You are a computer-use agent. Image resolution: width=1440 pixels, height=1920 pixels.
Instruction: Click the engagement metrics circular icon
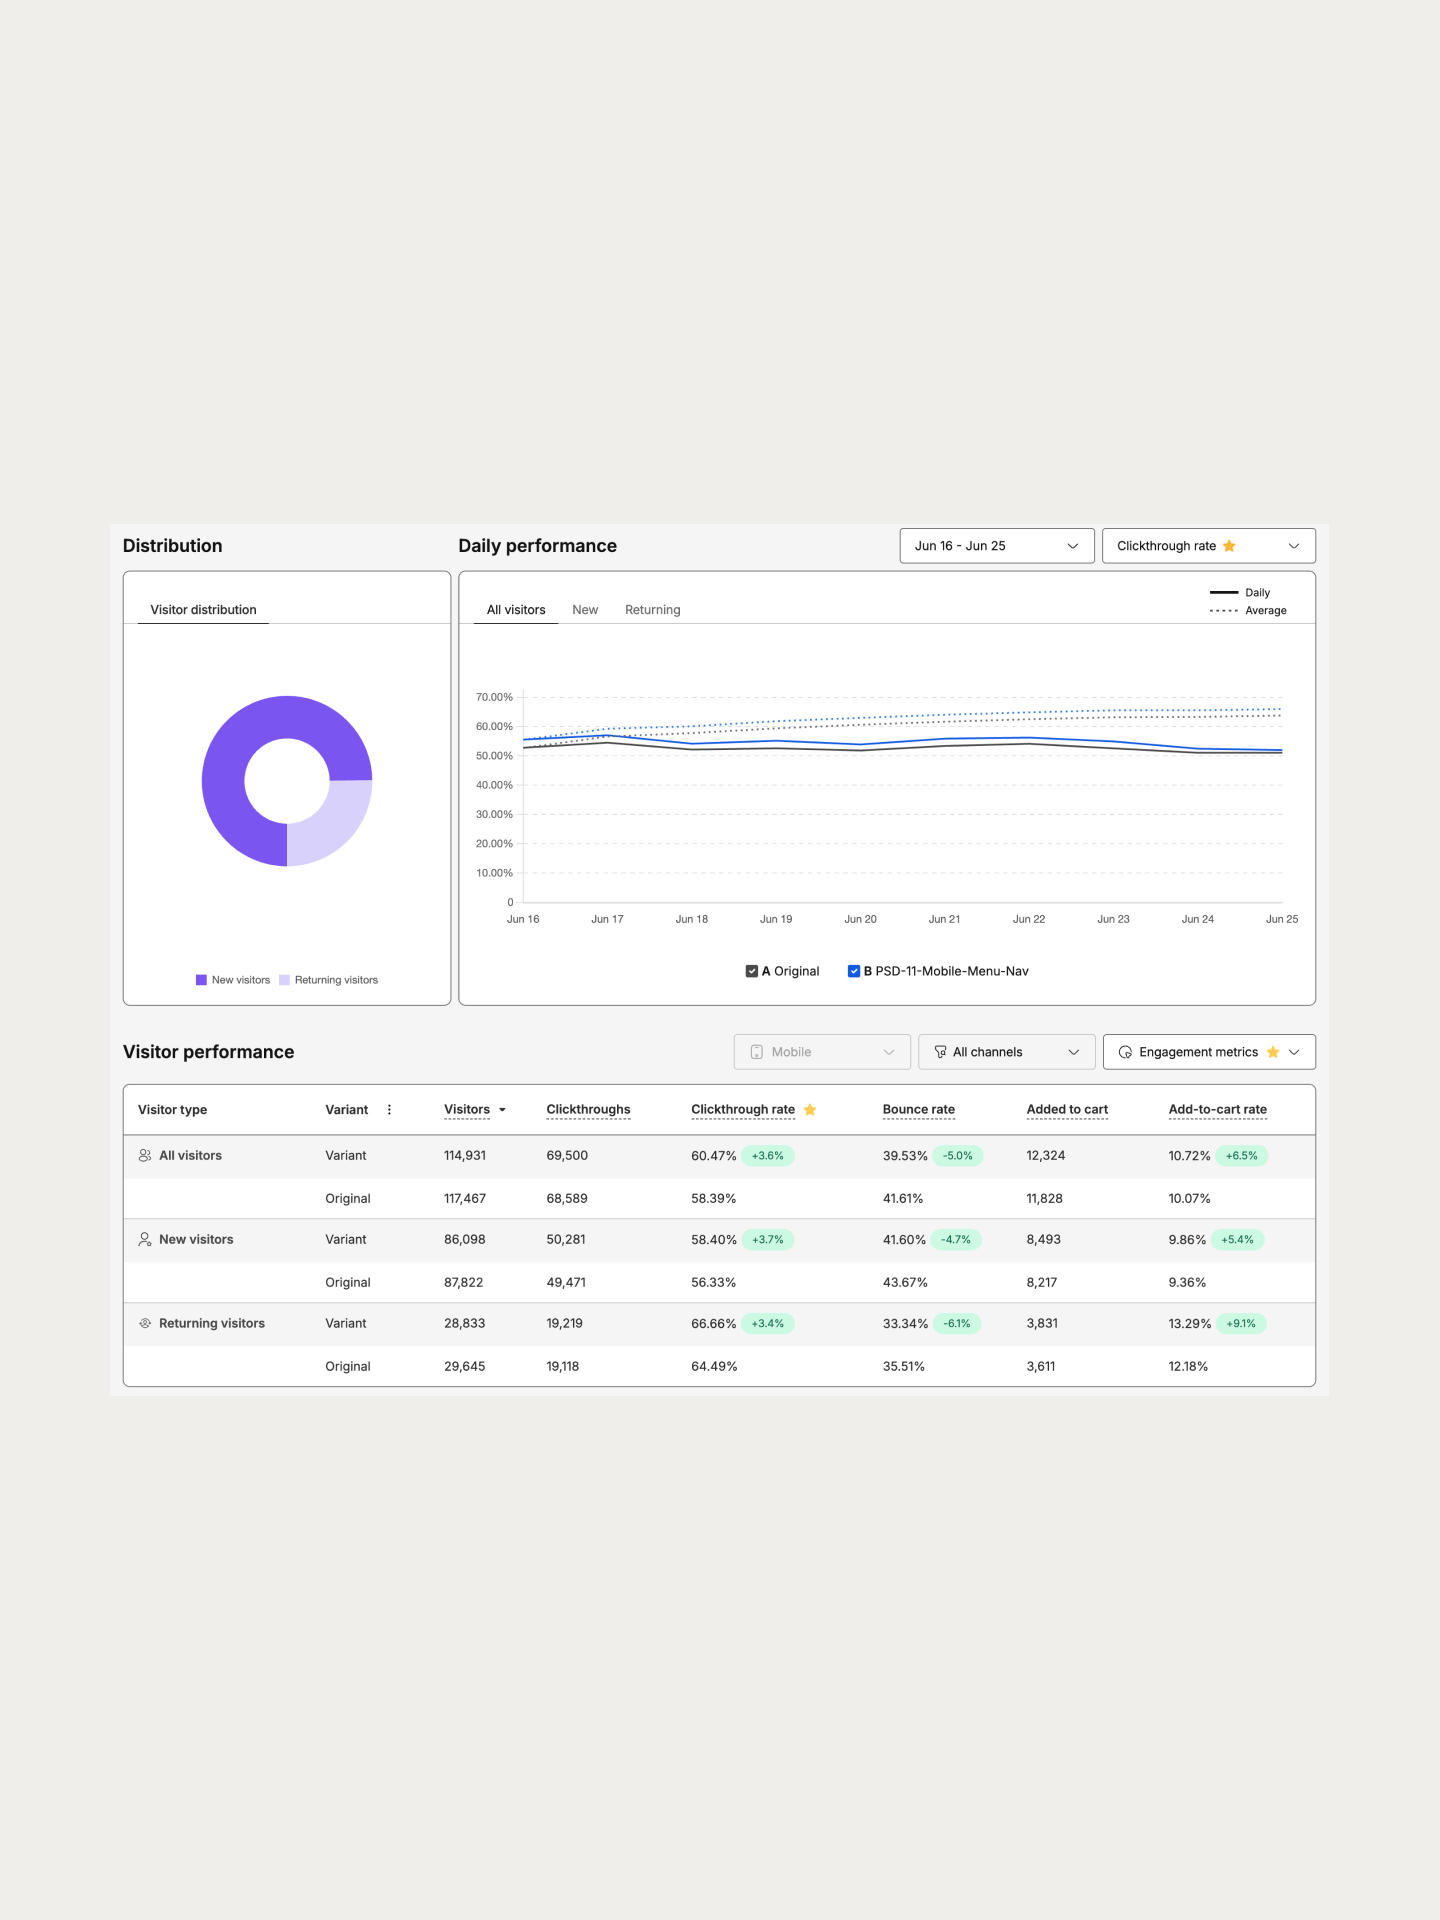tap(1125, 1052)
